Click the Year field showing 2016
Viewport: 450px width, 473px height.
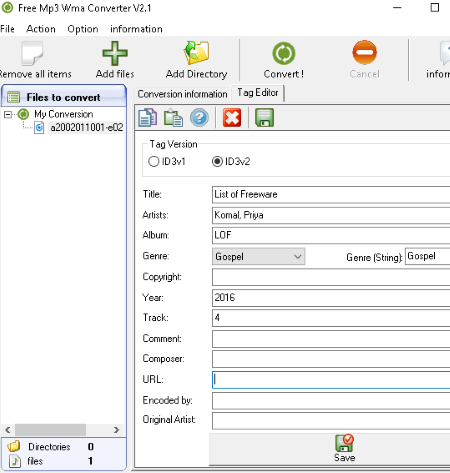tap(331, 298)
